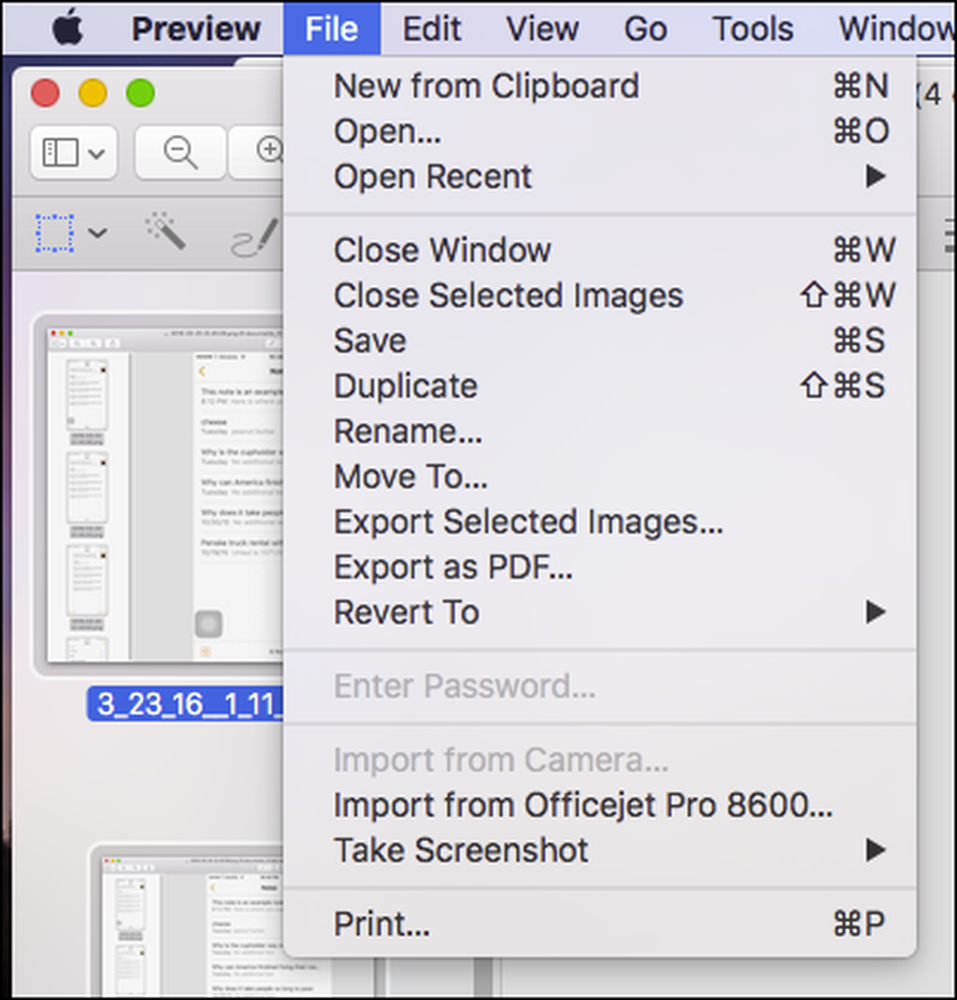Open the Go menu

[645, 29]
